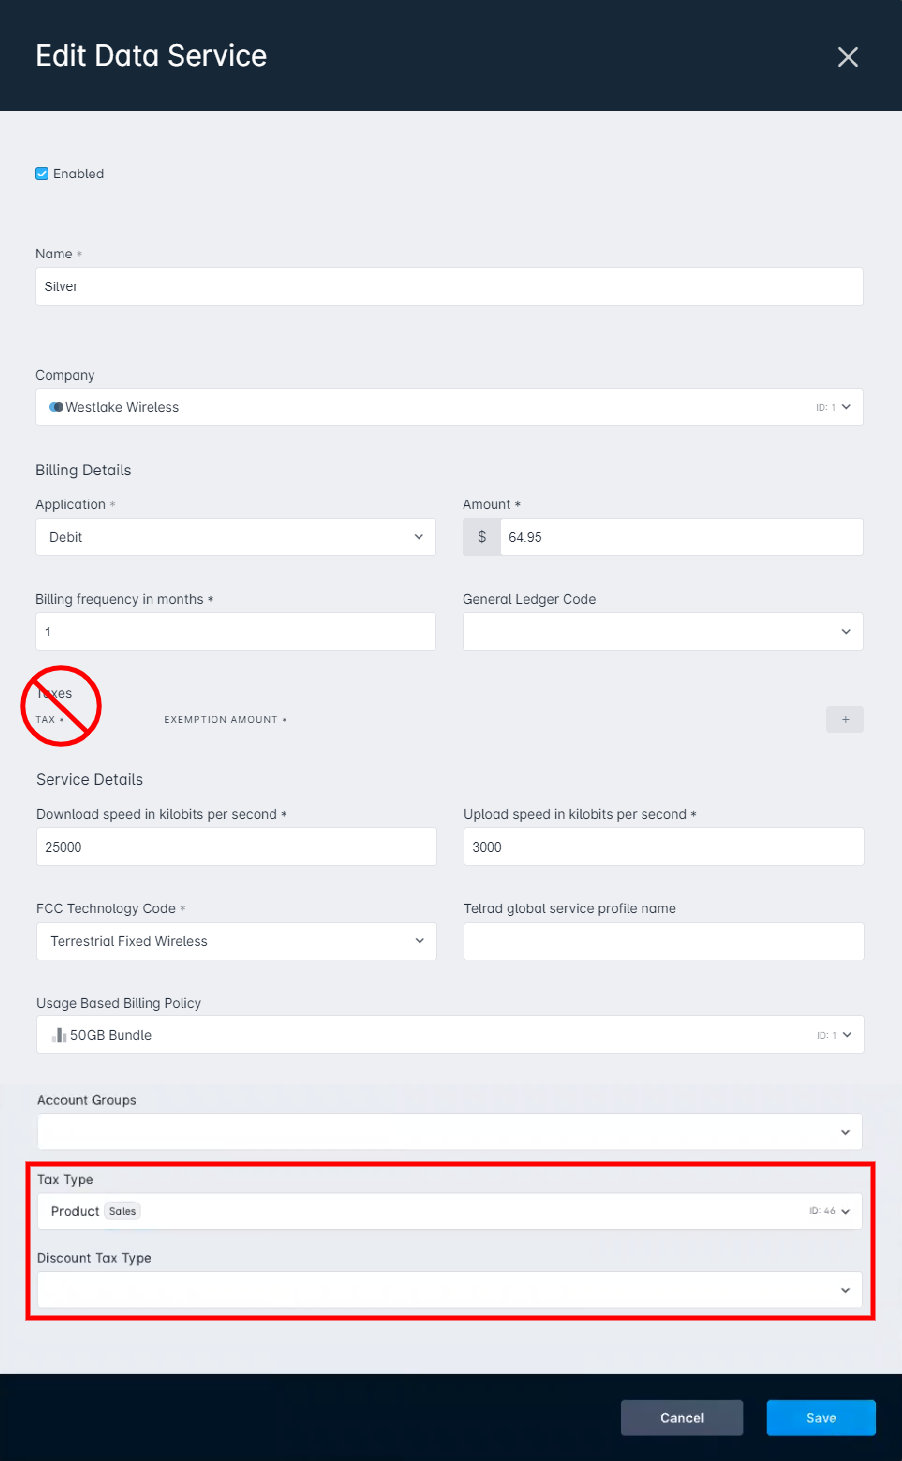Viewport: 902px width, 1461px height.
Task: Open the Usage Based Billing Policy dropdown
Action: [x=450, y=1035]
